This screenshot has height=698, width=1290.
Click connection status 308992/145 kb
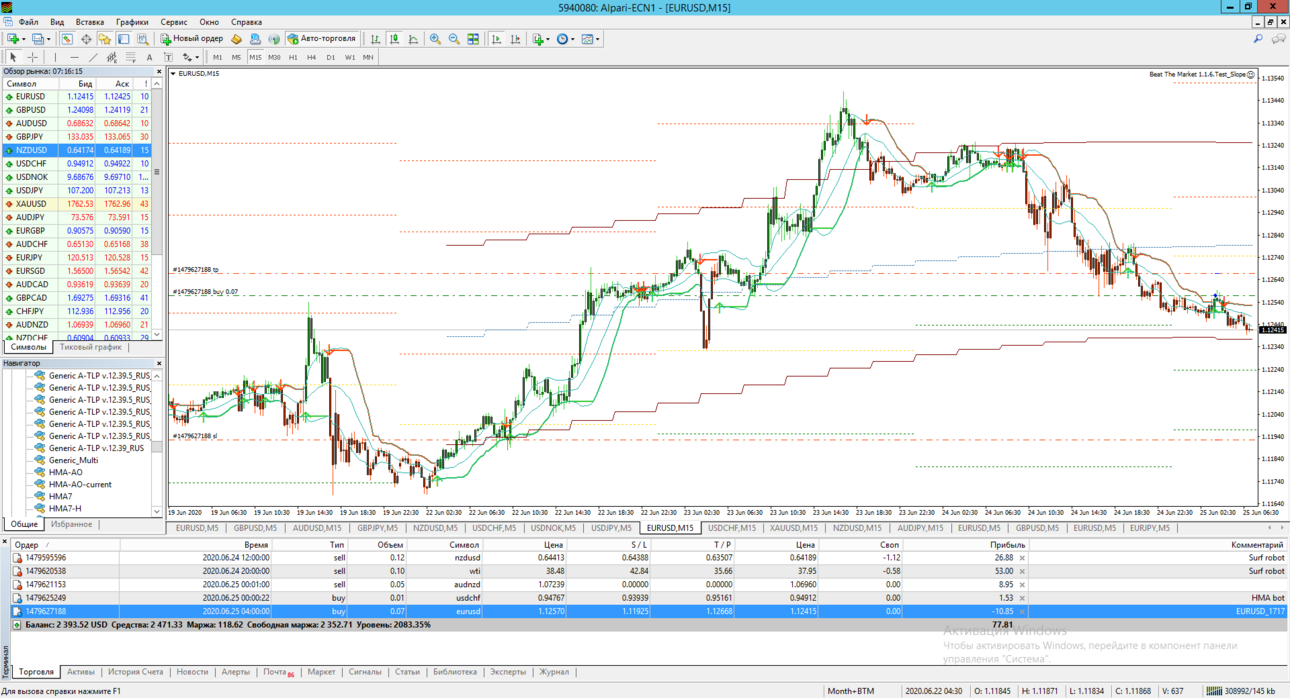click(x=1240, y=691)
